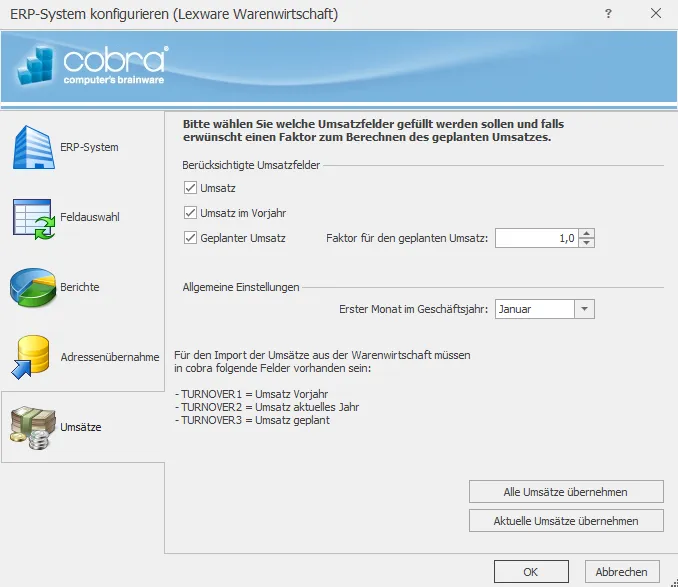
Task: Click Aktuelle Umsätze übernehmen button
Action: [x=566, y=521]
